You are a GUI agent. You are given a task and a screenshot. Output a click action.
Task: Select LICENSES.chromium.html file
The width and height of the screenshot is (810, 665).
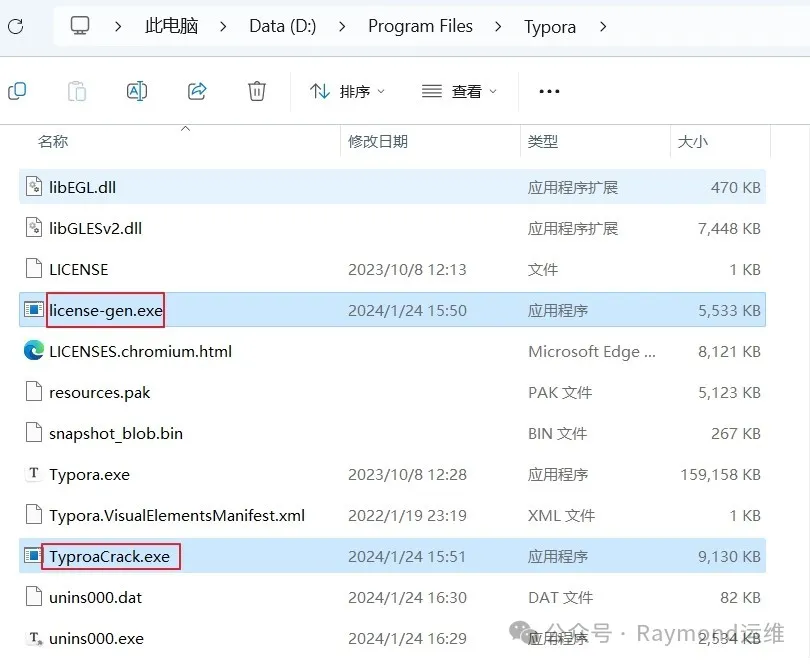(392, 351)
